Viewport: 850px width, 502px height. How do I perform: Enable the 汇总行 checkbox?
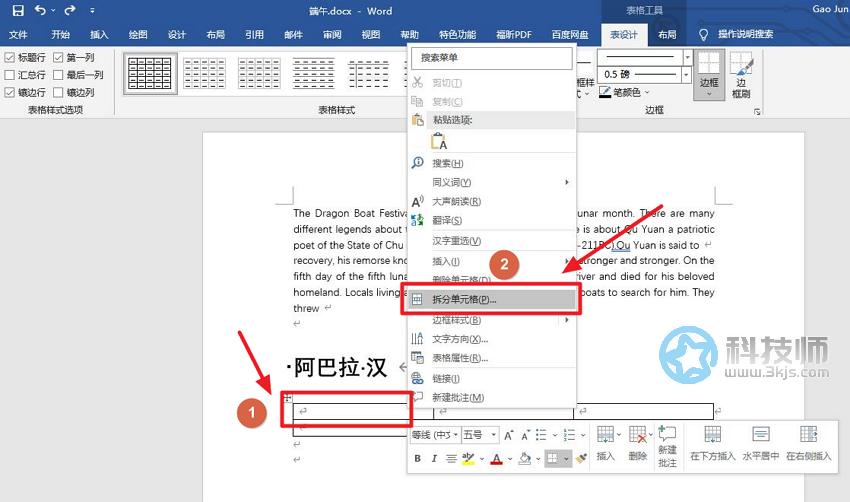[x=25, y=75]
